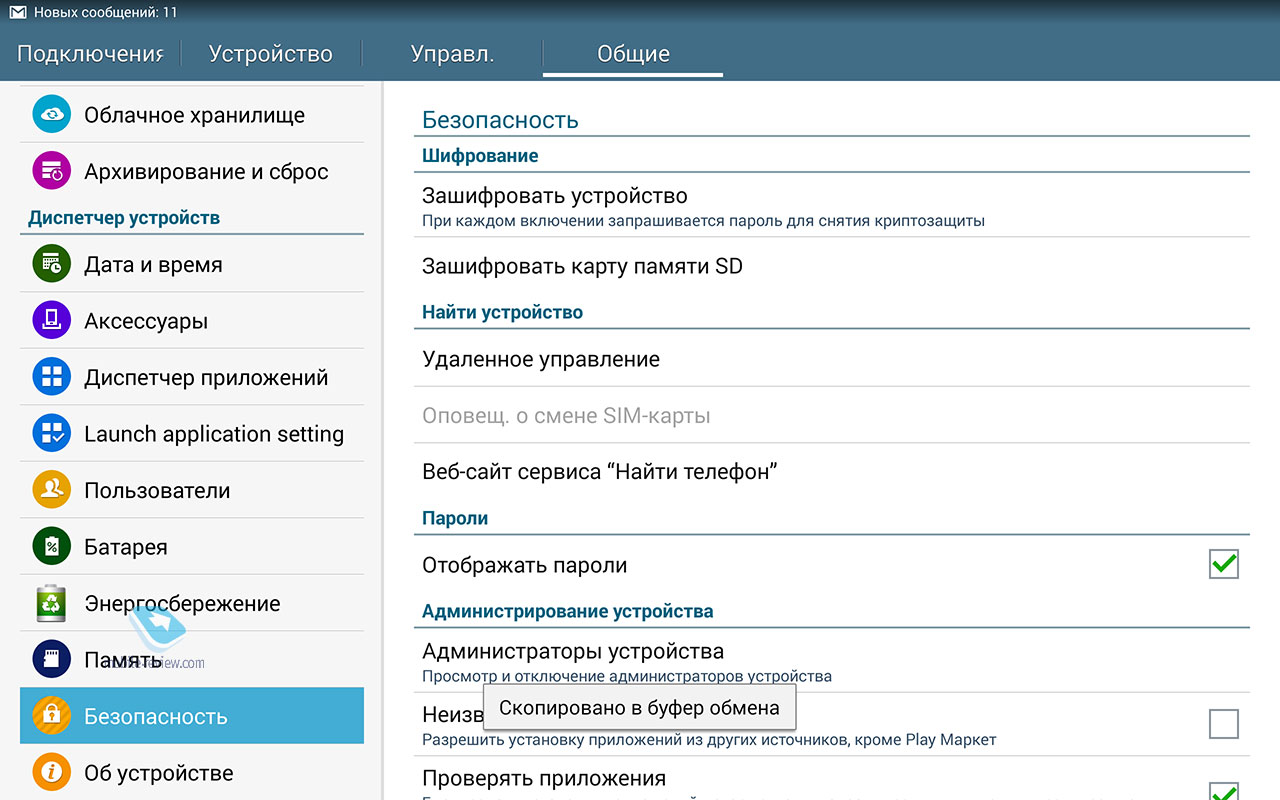Image resolution: width=1280 pixels, height=800 pixels.
Task: Tap the Launch application setting icon
Action: pyautogui.click(x=51, y=434)
